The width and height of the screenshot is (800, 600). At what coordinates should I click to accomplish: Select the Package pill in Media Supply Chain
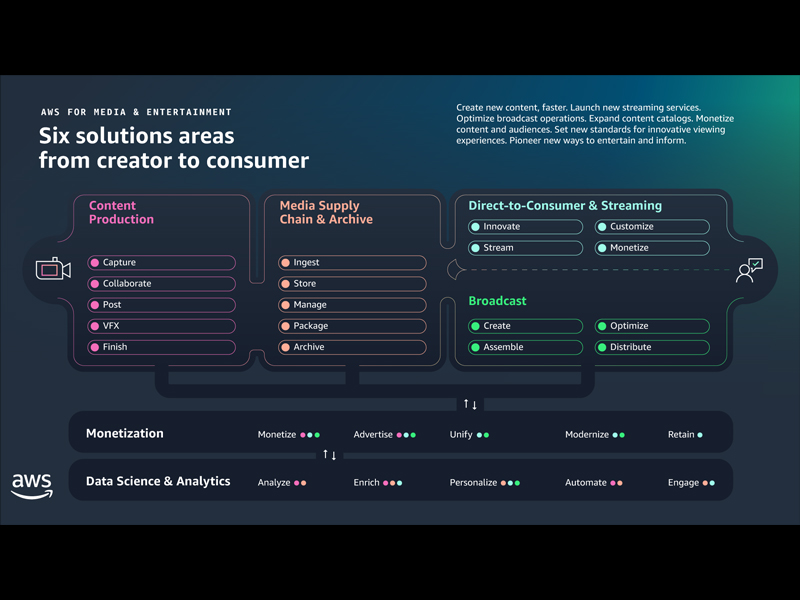click(x=352, y=326)
